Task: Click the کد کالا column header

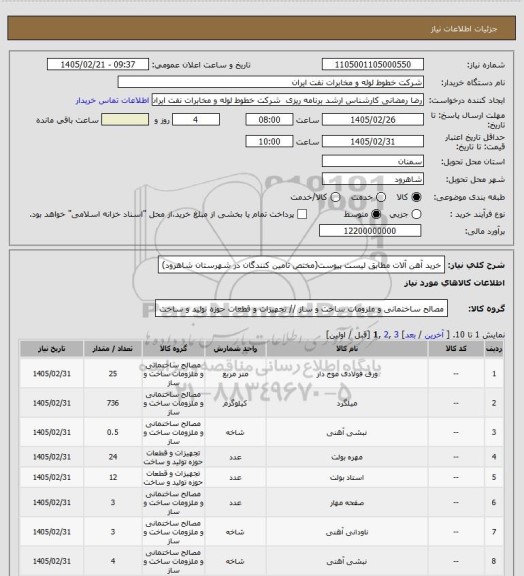Action: click(456, 349)
